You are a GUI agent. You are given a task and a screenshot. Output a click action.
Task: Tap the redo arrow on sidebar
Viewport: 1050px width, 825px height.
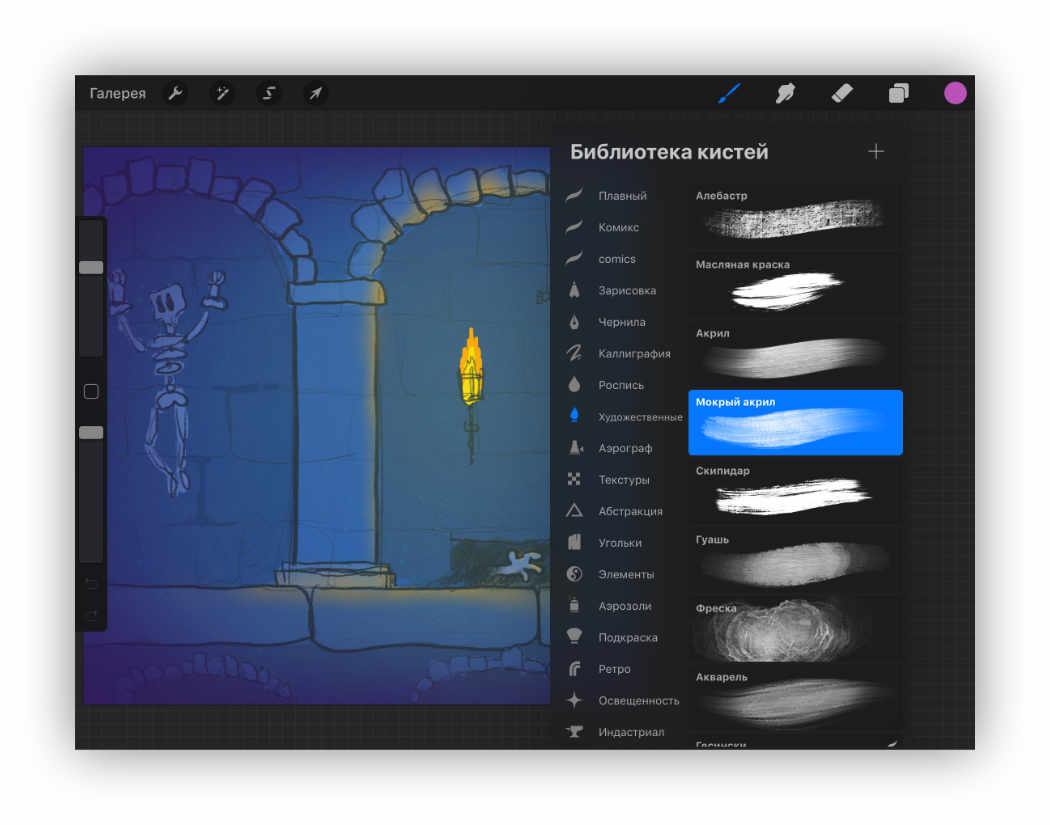pyautogui.click(x=92, y=615)
